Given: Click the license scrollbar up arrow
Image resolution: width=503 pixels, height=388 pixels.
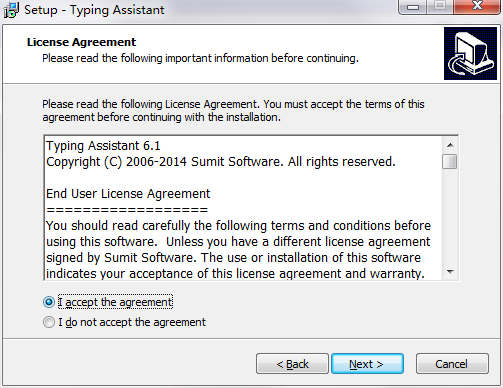Looking at the screenshot, I should 450,145.
